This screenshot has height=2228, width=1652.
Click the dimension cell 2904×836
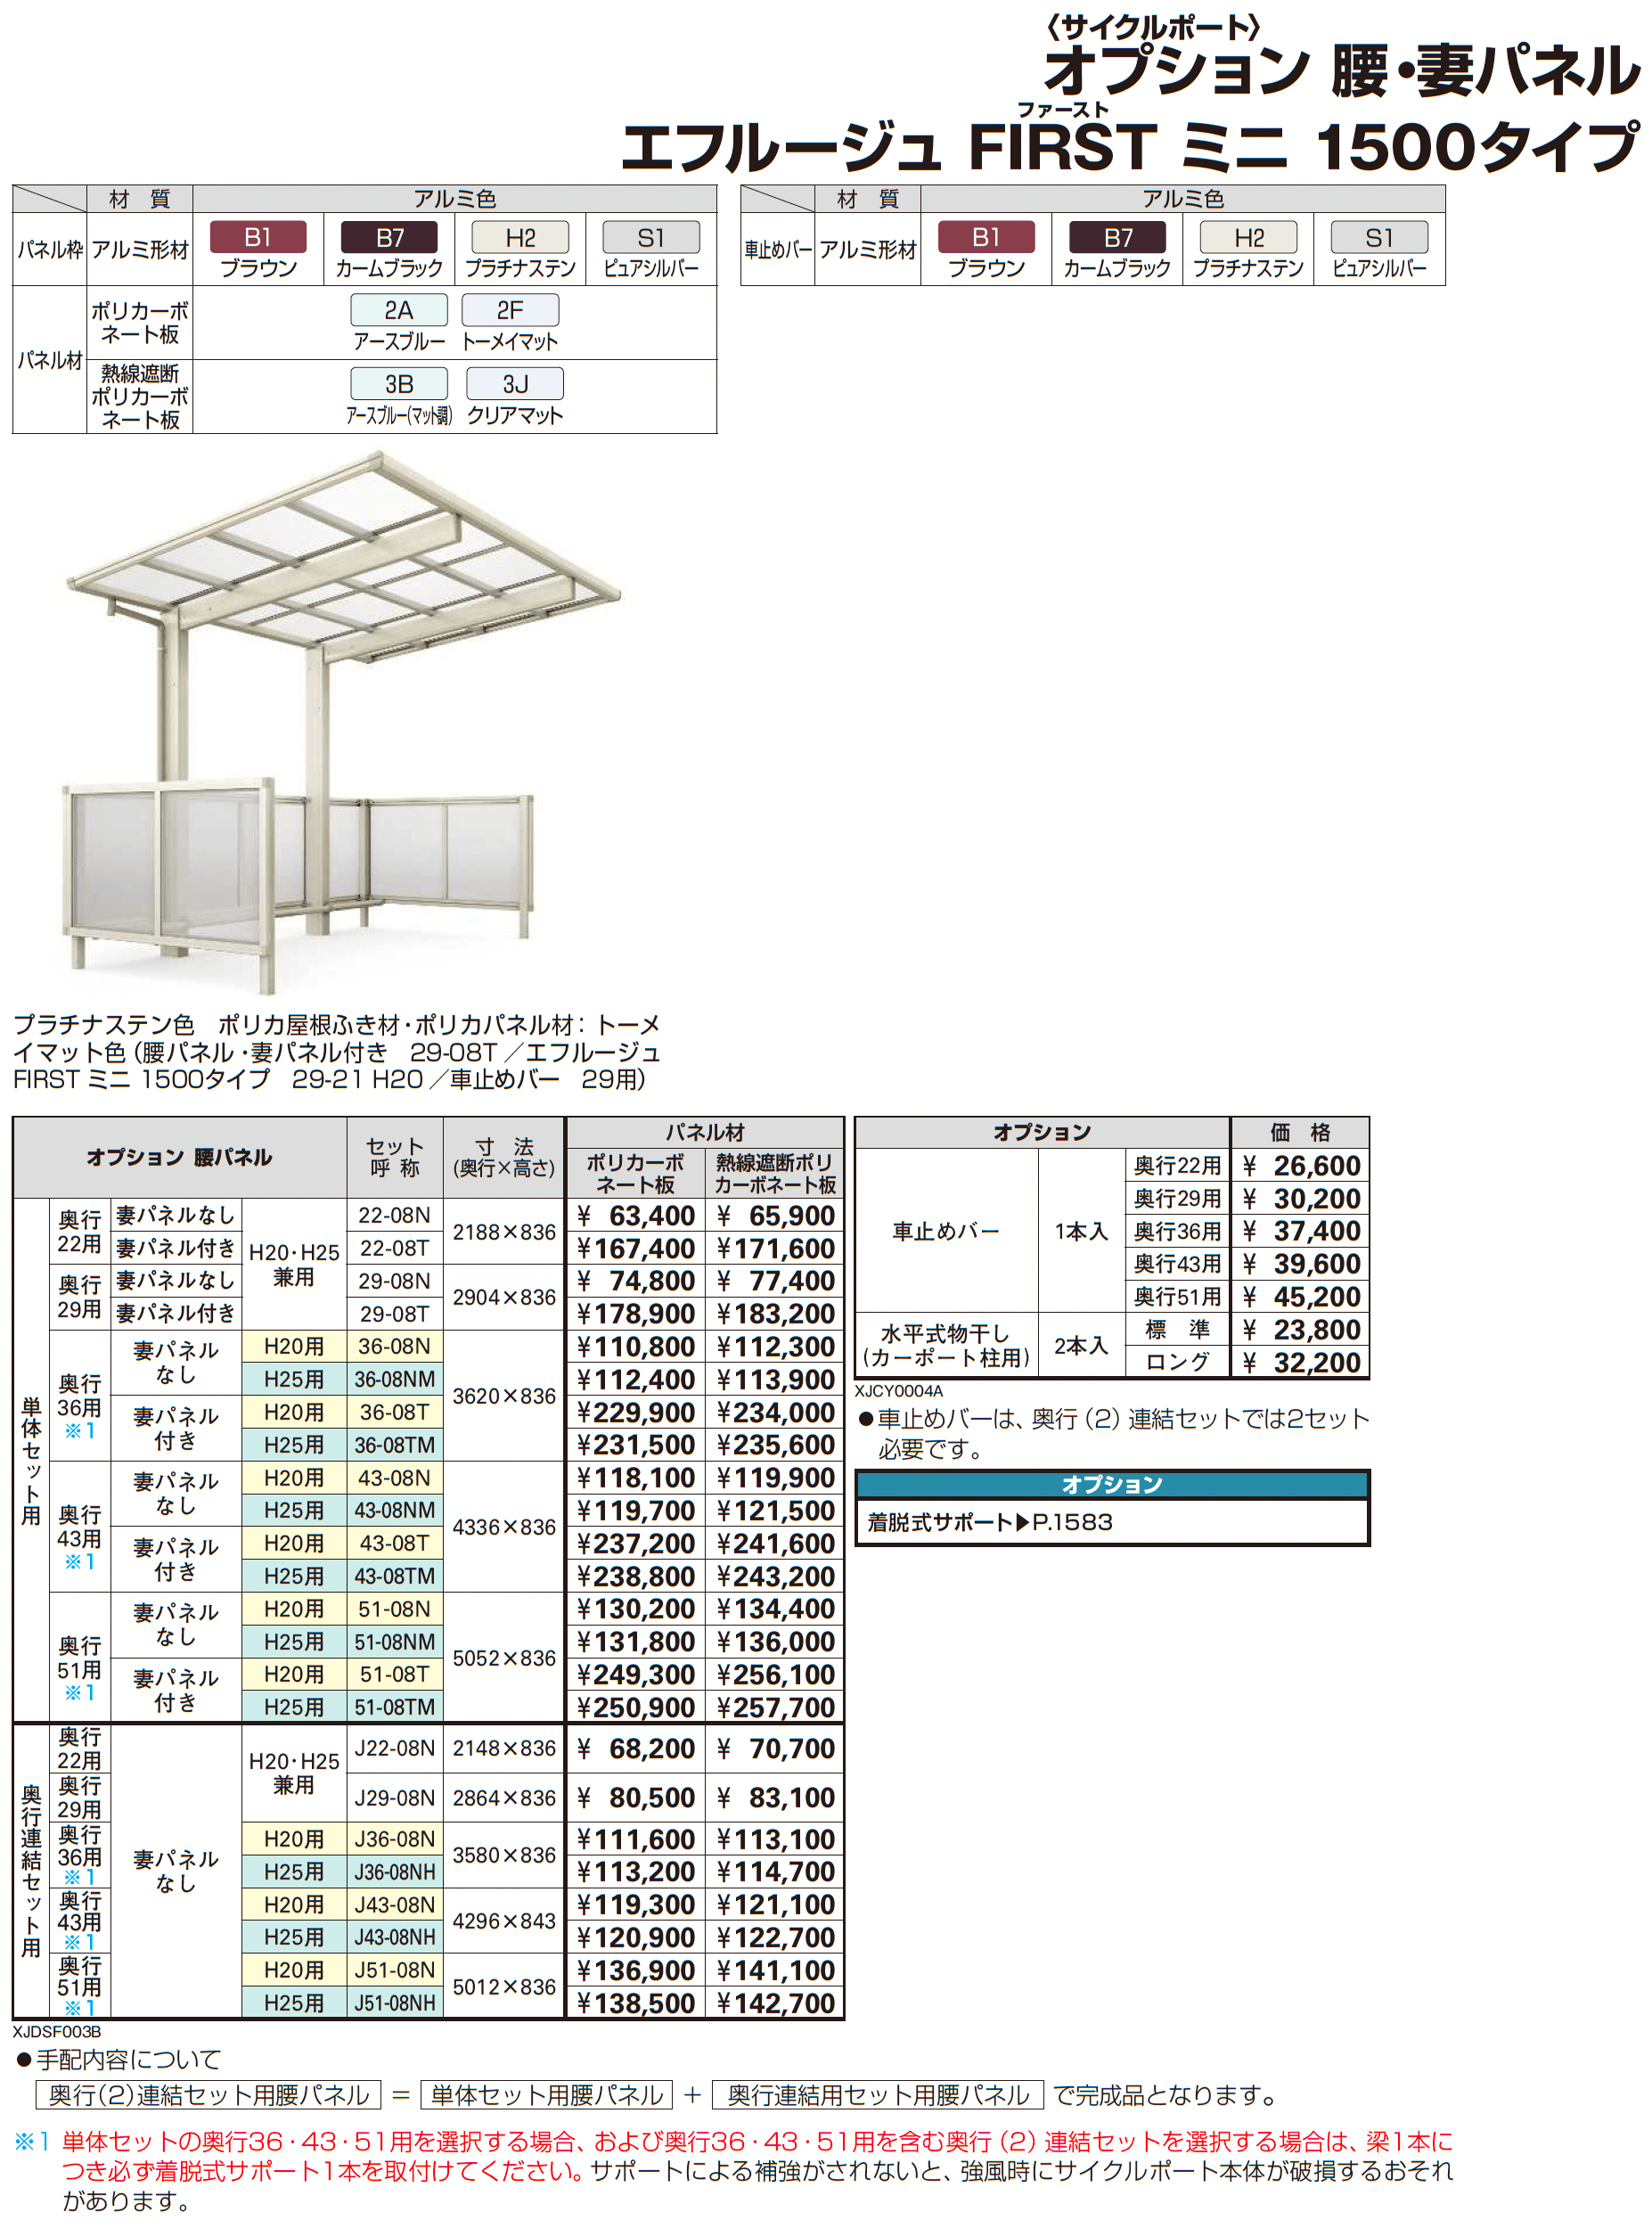(504, 1297)
